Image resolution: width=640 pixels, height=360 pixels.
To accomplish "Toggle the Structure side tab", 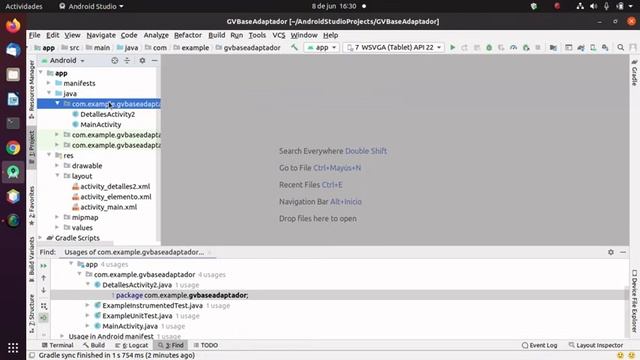I will point(31,313).
